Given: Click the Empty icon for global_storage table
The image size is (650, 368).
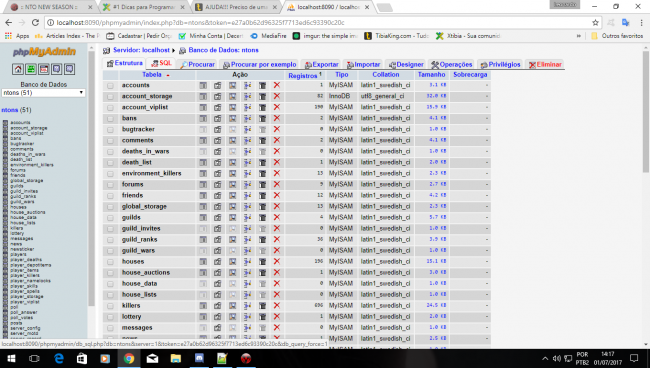Looking at the screenshot, I should (x=262, y=206).
